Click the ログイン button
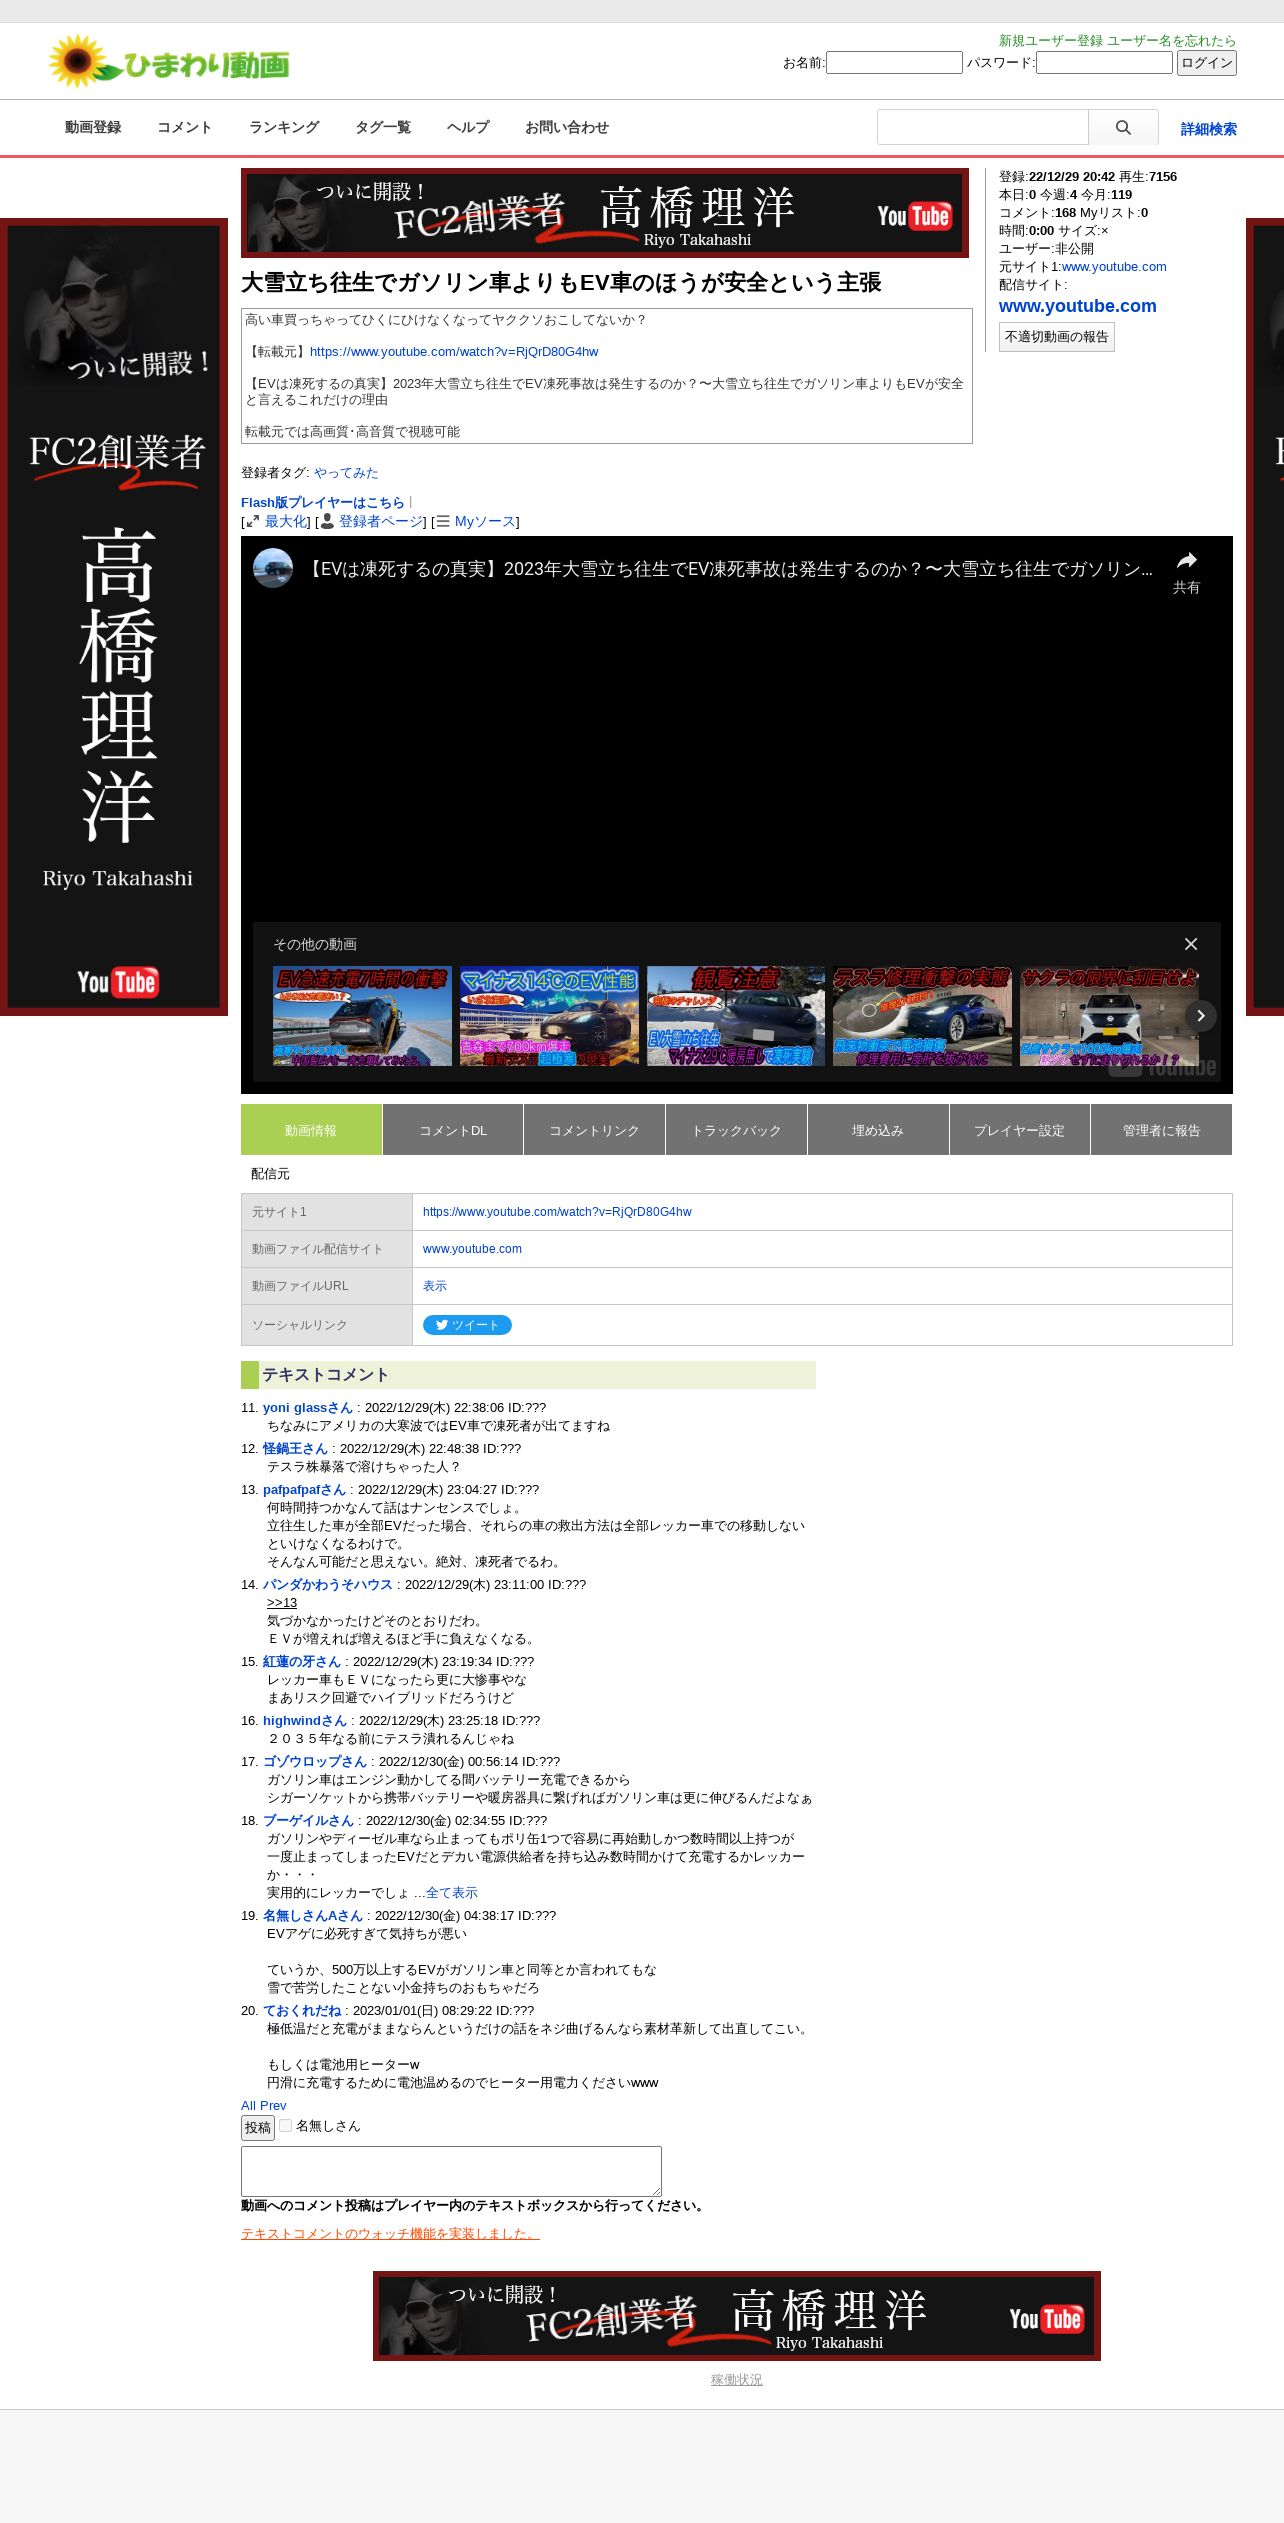Screen dimensions: 1284x2523 click(x=1207, y=63)
